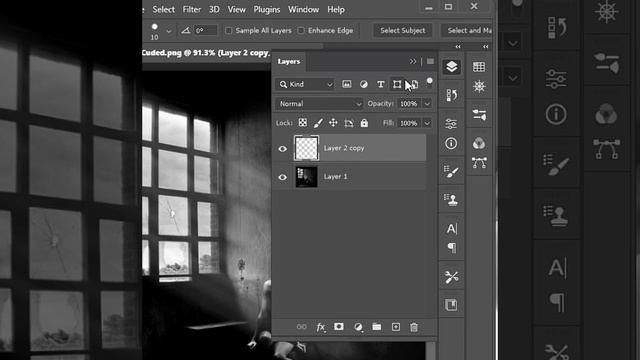Open the 3D menu
This screenshot has height=360, width=640.
(x=214, y=9)
